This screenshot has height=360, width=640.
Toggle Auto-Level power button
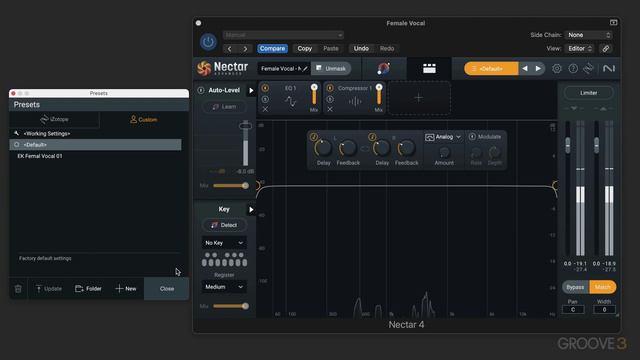[201, 90]
